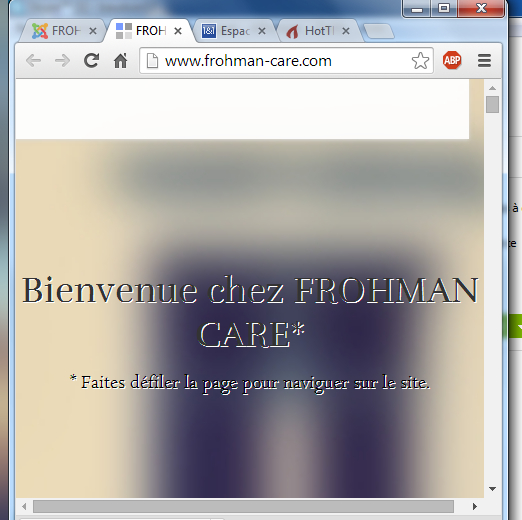
Task: Click the browser back arrow
Action: click(33, 61)
